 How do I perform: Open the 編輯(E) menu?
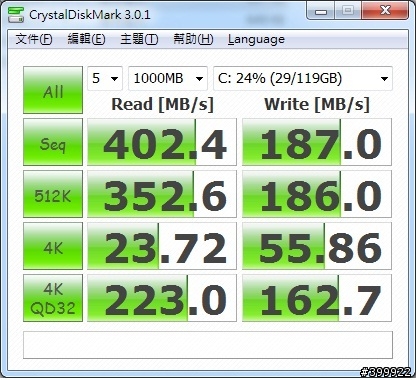point(86,39)
